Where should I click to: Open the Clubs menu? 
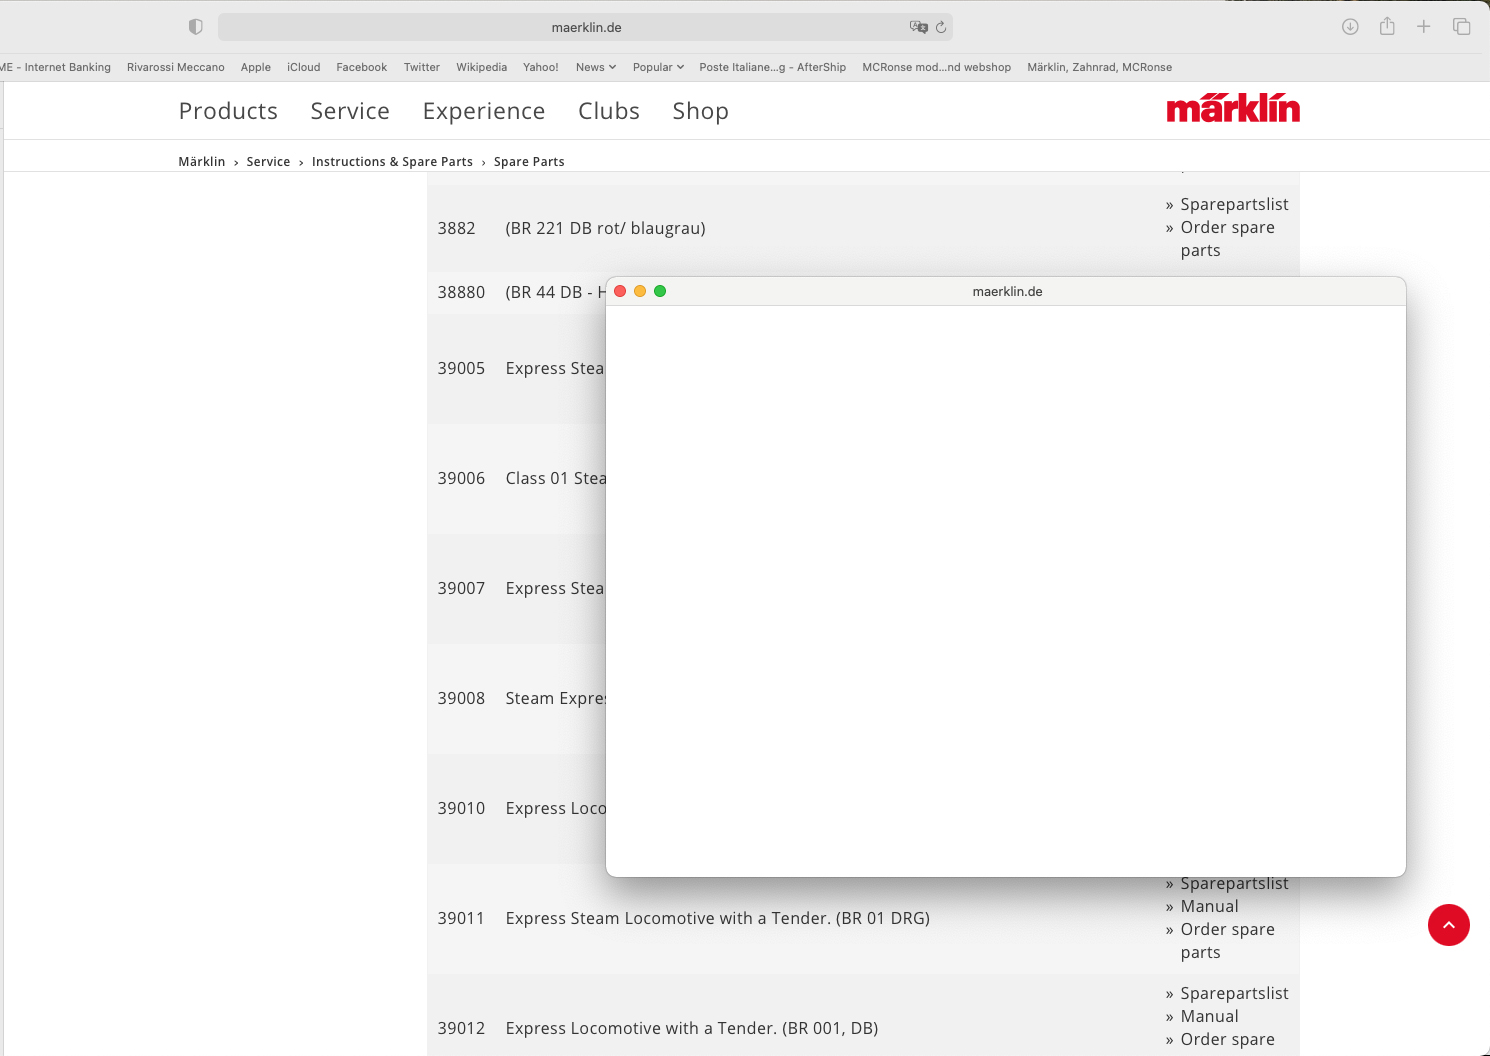(609, 111)
